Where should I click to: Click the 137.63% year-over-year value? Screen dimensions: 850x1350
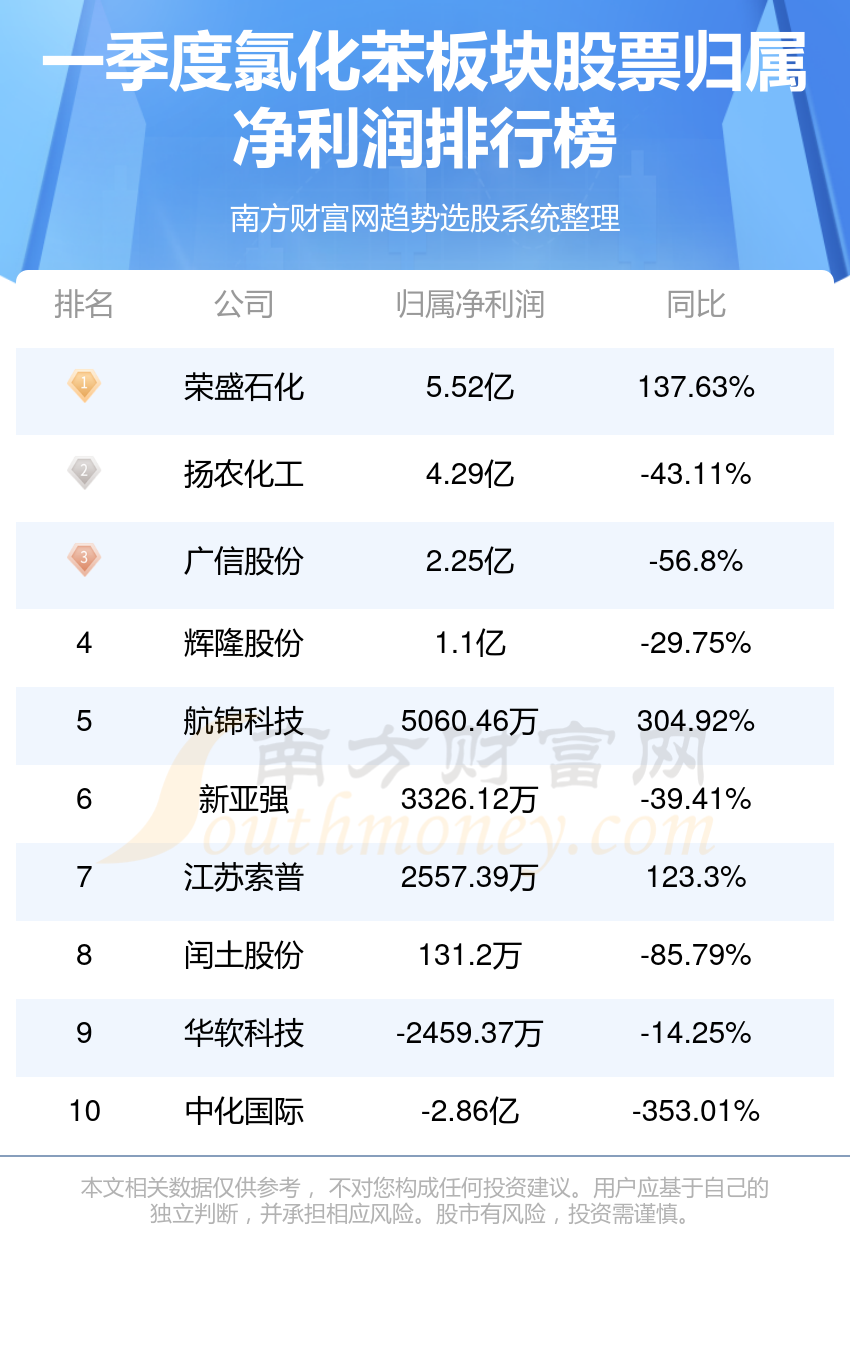[696, 387]
